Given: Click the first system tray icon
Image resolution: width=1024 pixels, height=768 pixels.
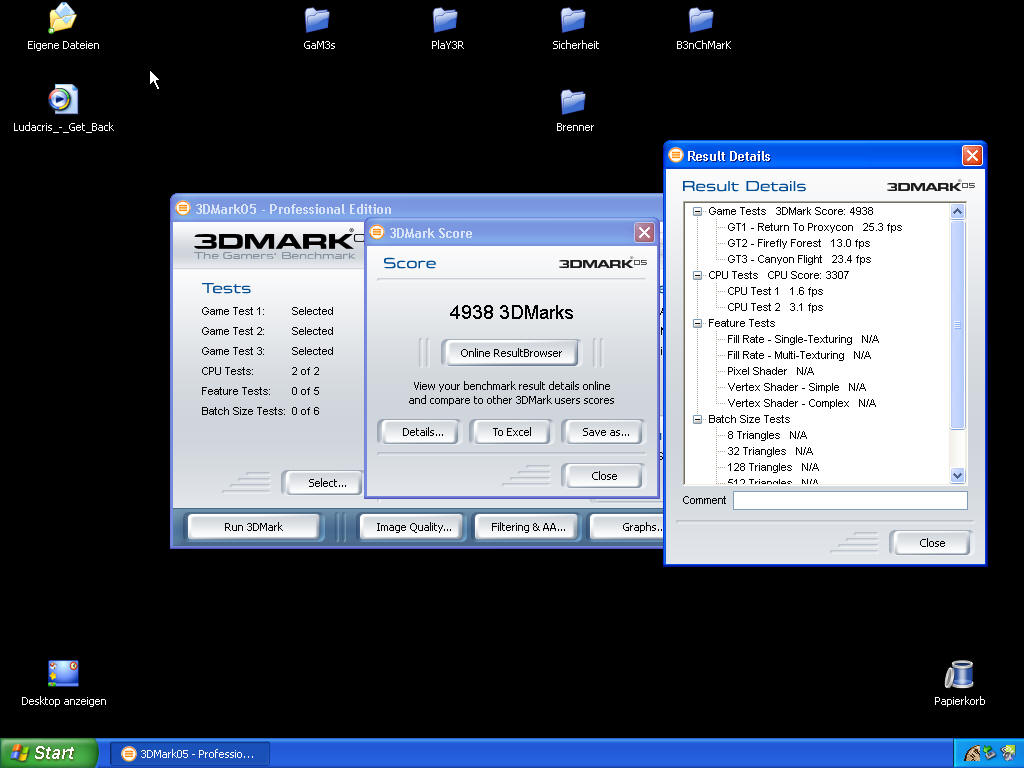Looking at the screenshot, I should click(972, 754).
